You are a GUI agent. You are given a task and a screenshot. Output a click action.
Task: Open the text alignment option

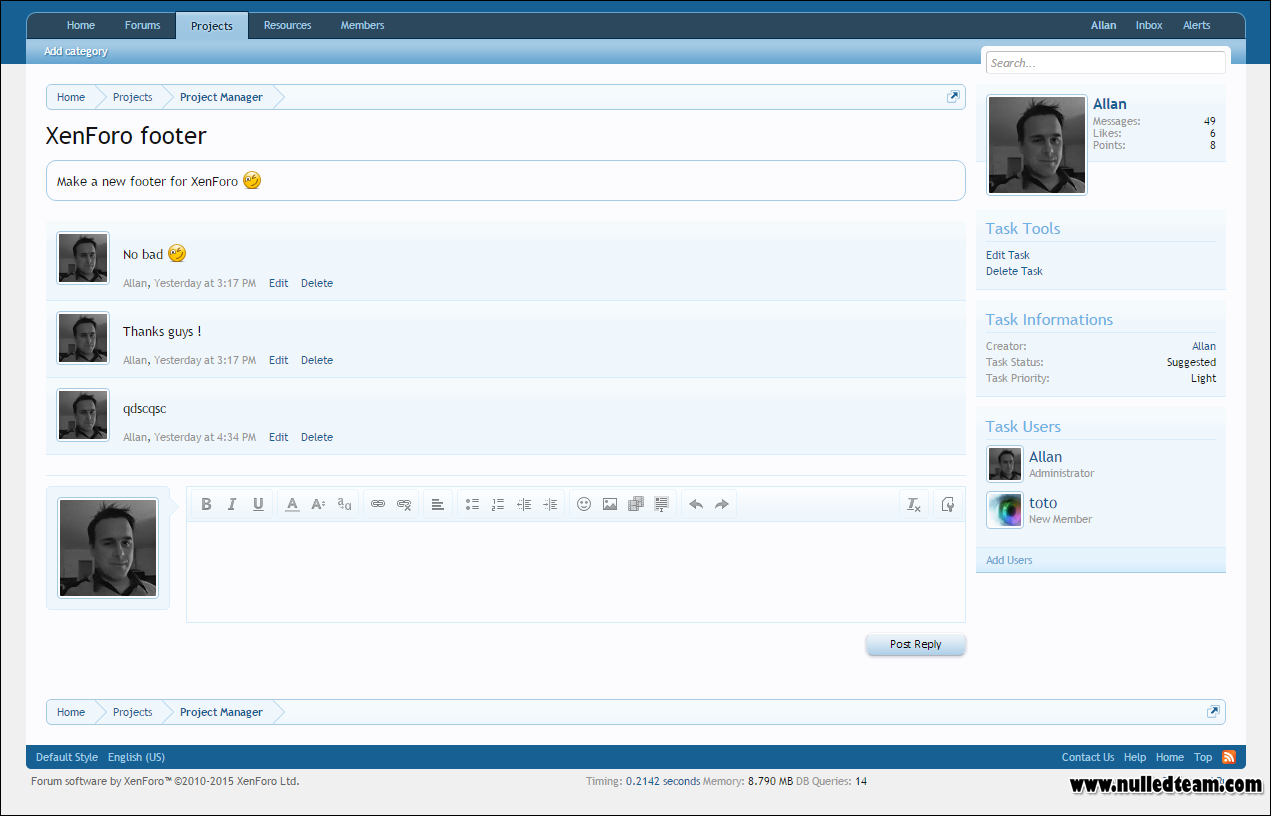(438, 504)
